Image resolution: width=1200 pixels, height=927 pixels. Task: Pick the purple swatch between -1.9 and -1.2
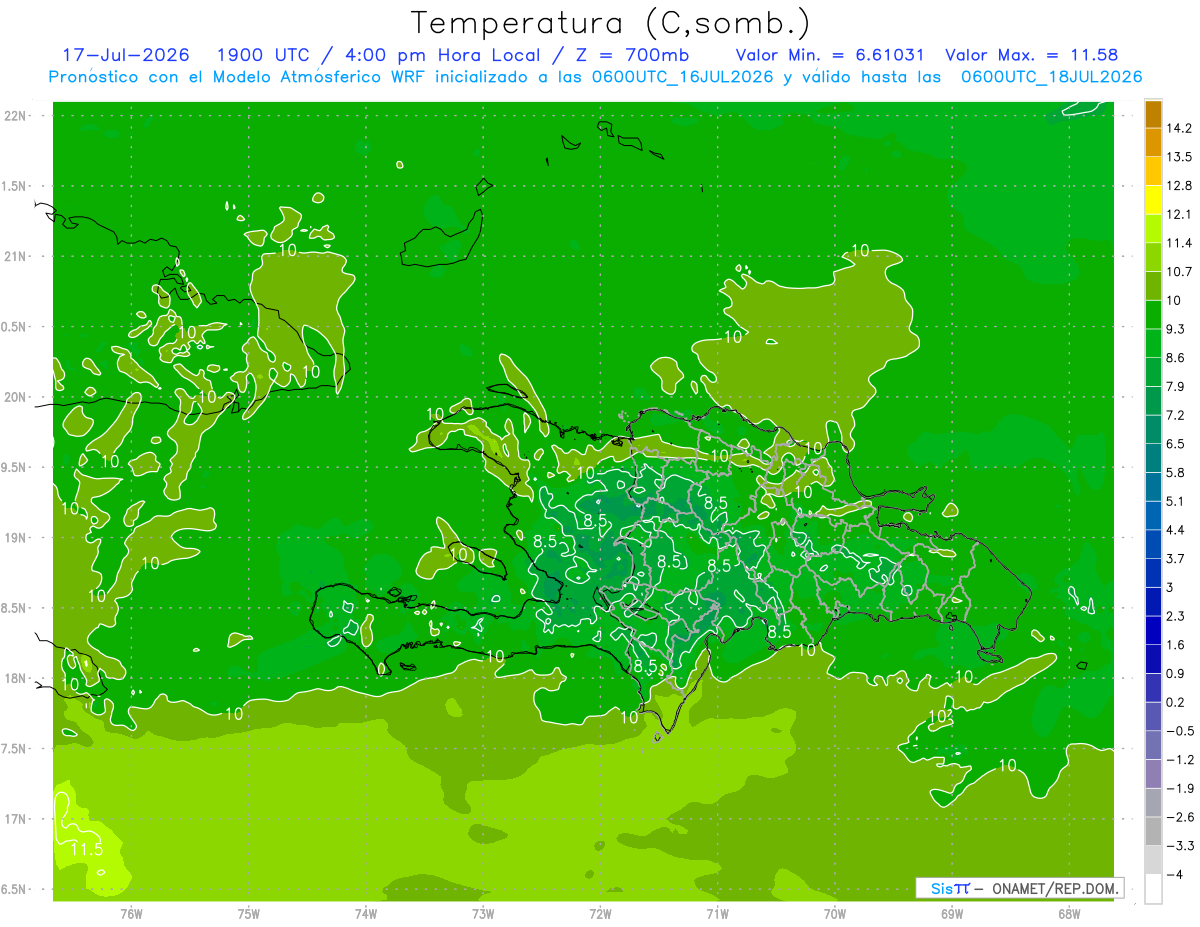(1154, 774)
